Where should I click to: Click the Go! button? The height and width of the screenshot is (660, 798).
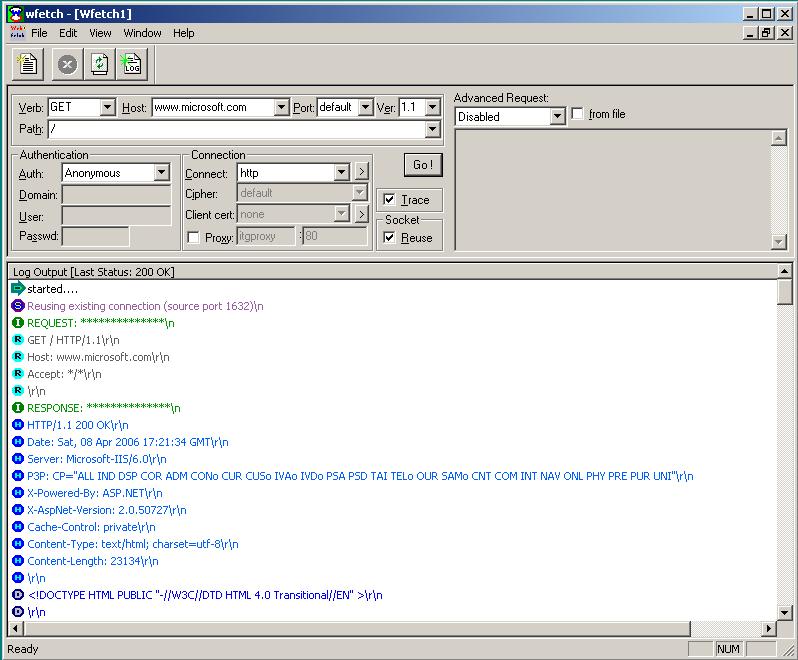(x=423, y=164)
